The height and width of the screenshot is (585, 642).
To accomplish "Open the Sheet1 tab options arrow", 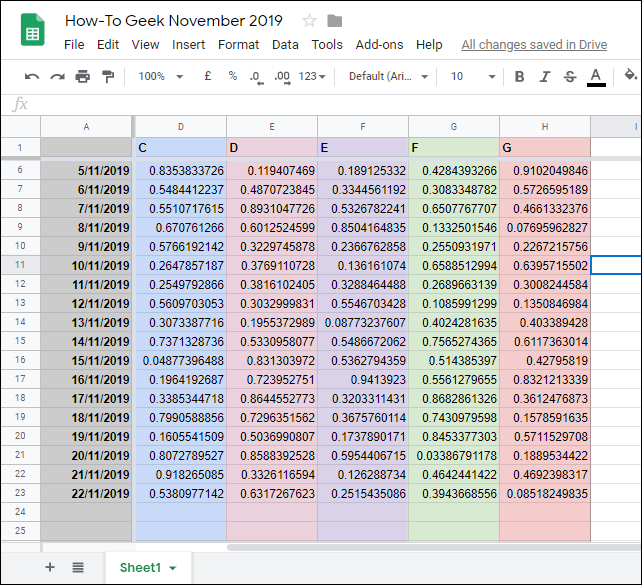I will [173, 568].
